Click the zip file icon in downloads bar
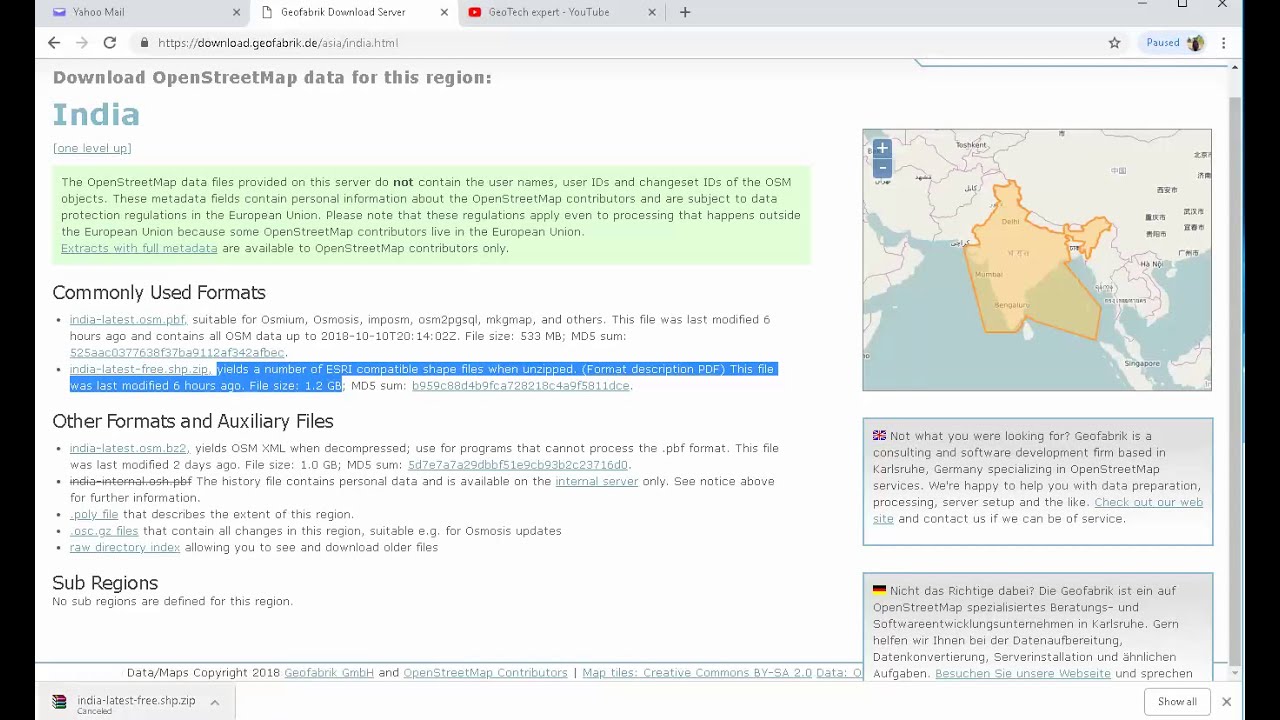The height and width of the screenshot is (720, 1280). point(59,702)
